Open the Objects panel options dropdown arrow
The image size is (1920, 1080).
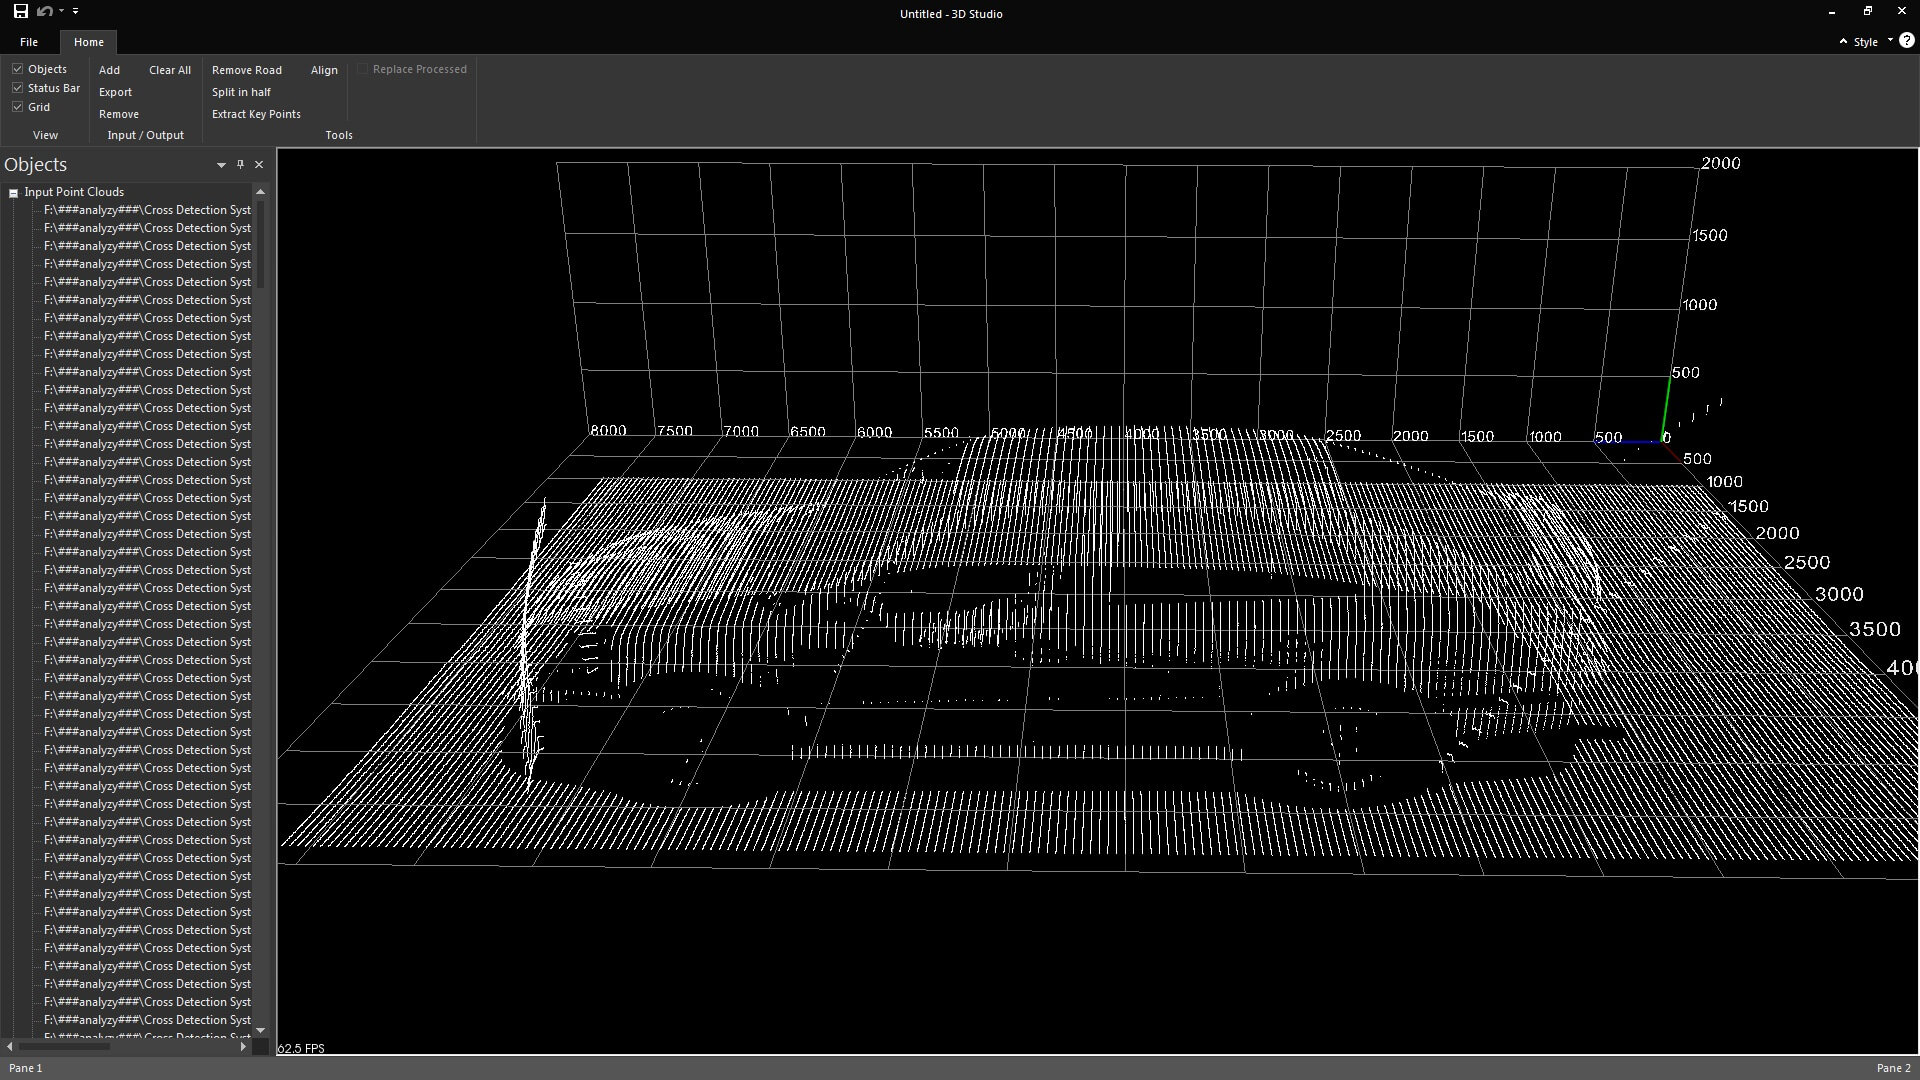point(221,165)
